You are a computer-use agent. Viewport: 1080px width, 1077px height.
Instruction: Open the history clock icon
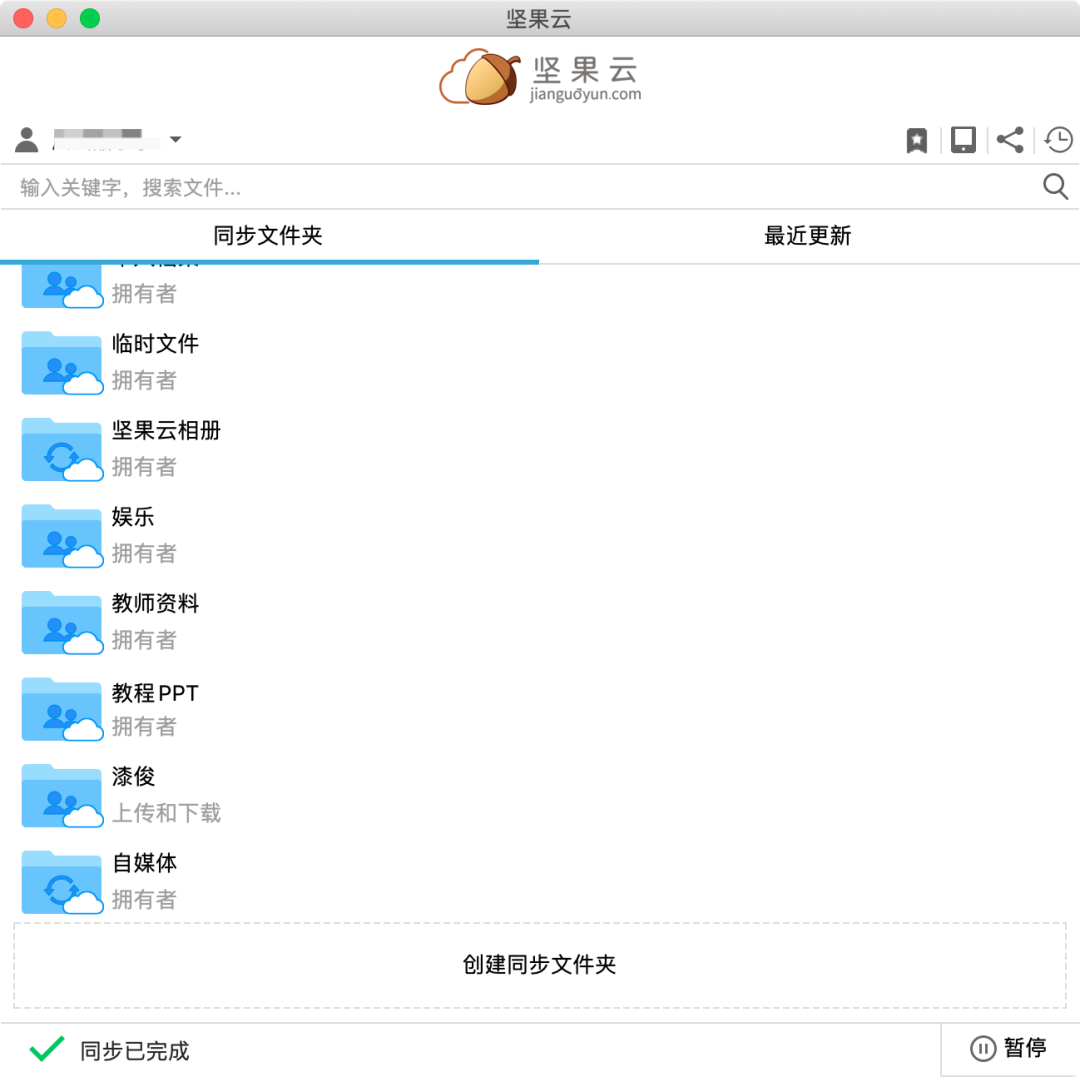click(1058, 140)
